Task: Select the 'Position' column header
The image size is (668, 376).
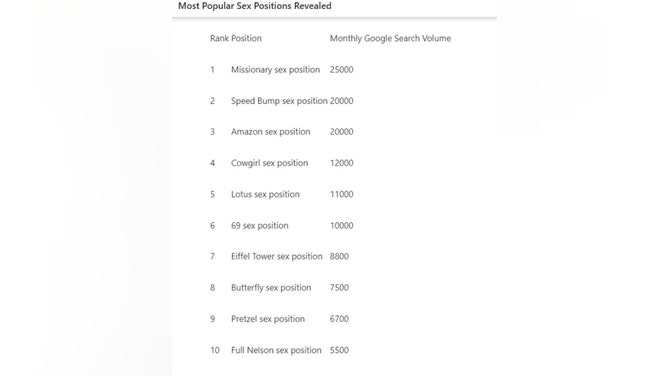Action: pyautogui.click(x=246, y=38)
